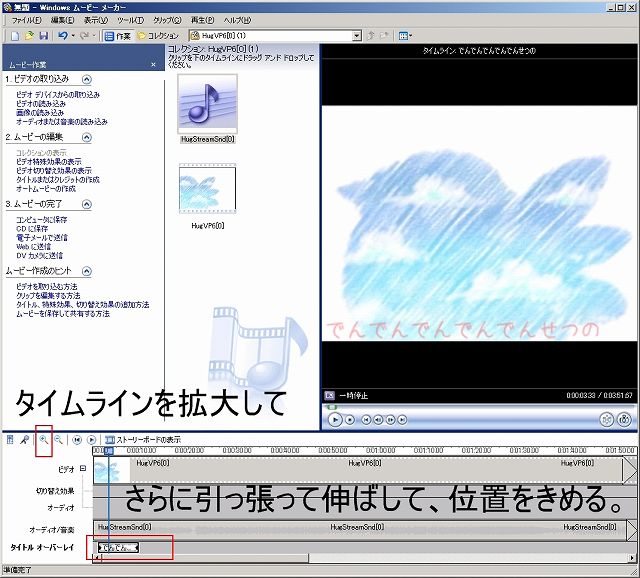This screenshot has width=640, height=578.
Task: Open the audio levels timeline icon
Action: pyautogui.click(x=10, y=440)
